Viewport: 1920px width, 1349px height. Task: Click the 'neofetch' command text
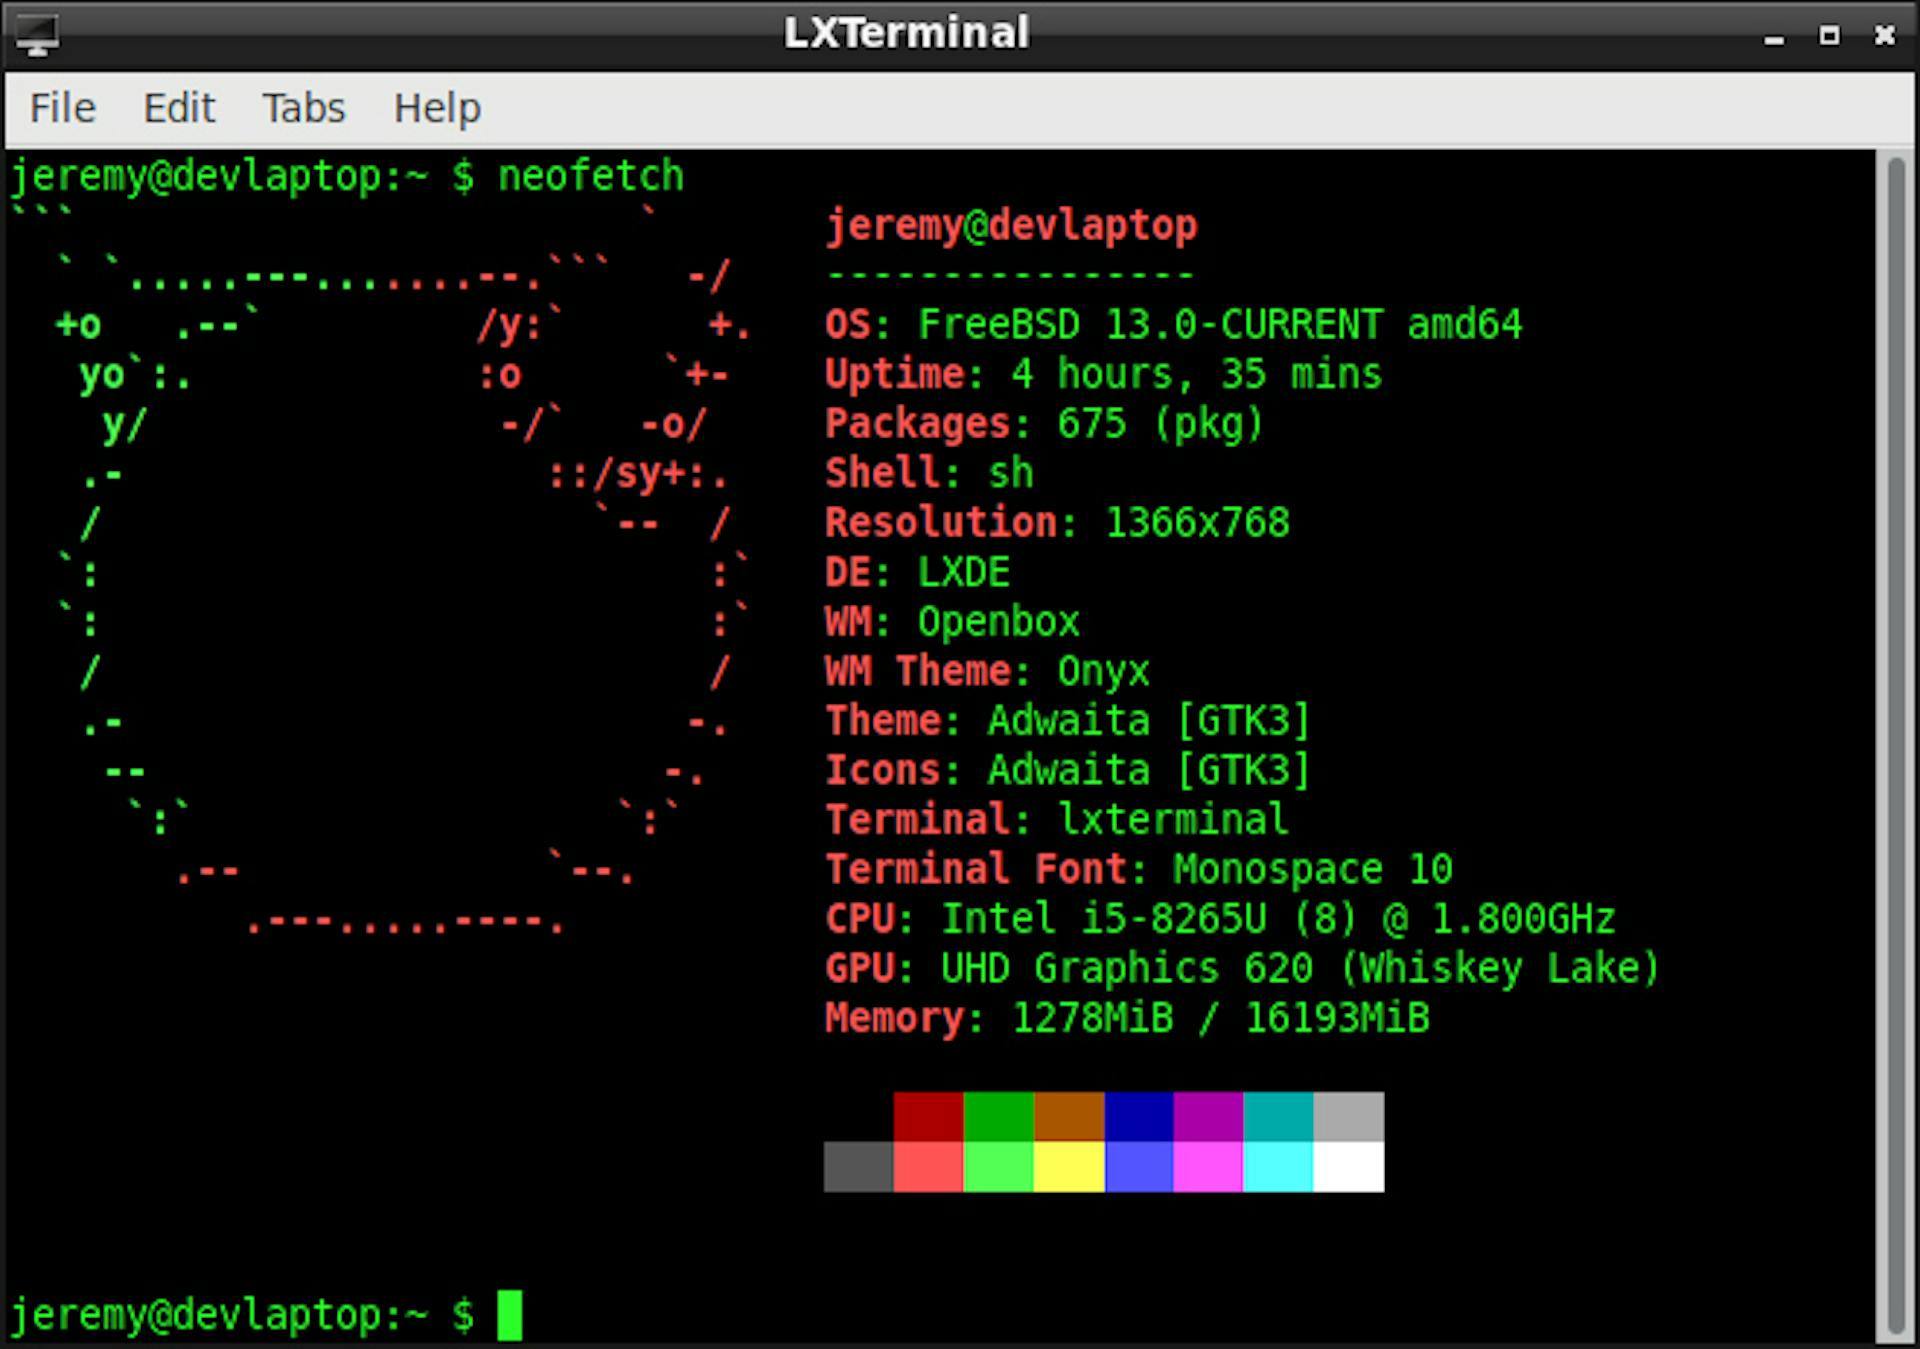click(x=591, y=176)
